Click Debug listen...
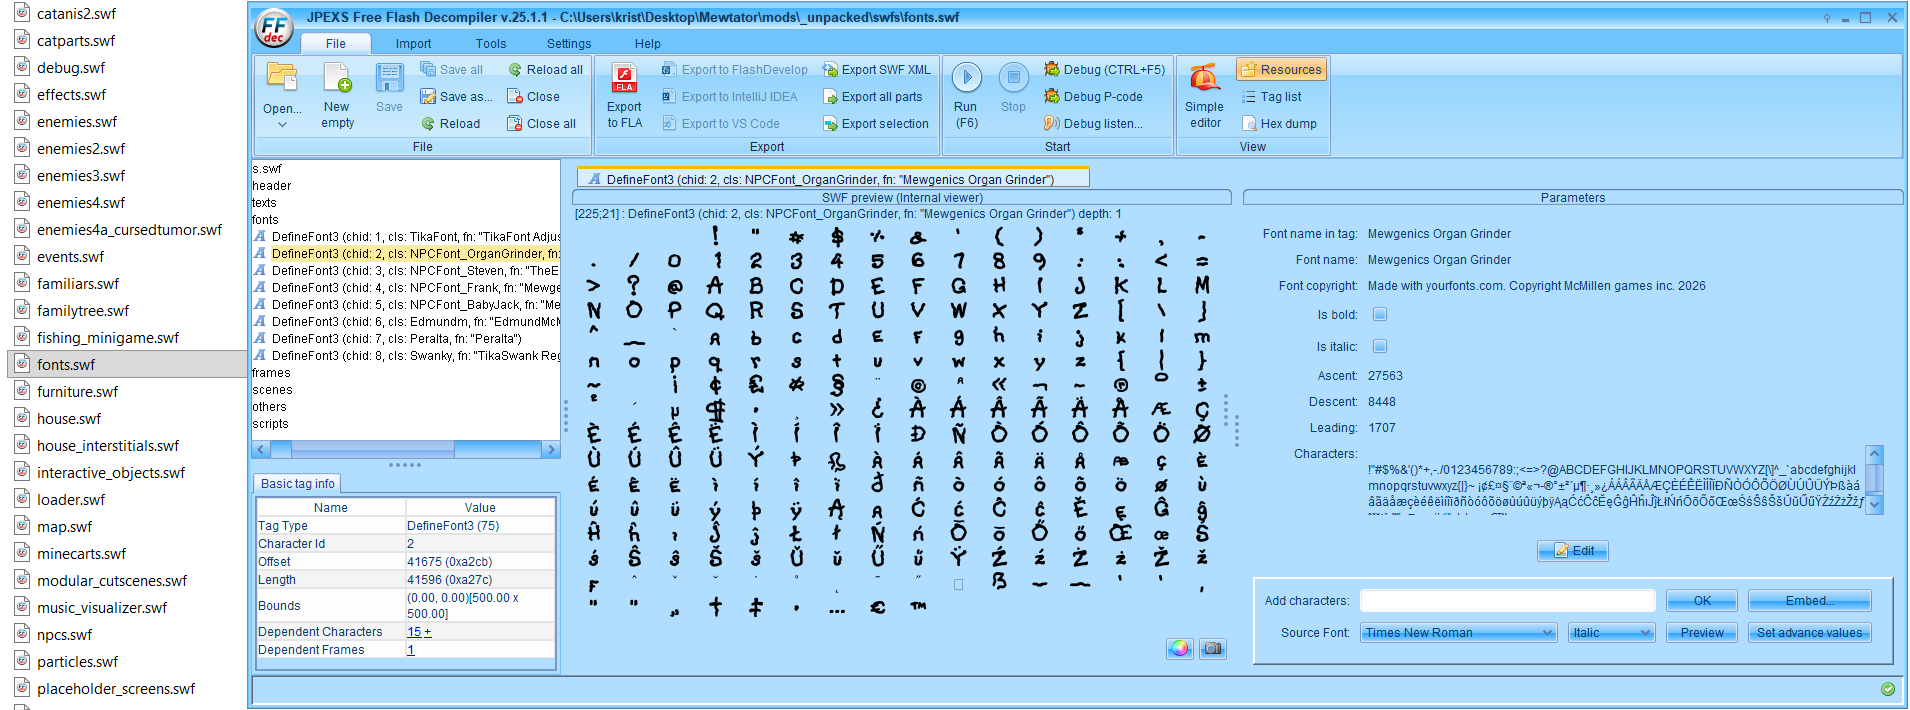The height and width of the screenshot is (710, 1910). (x=1093, y=124)
